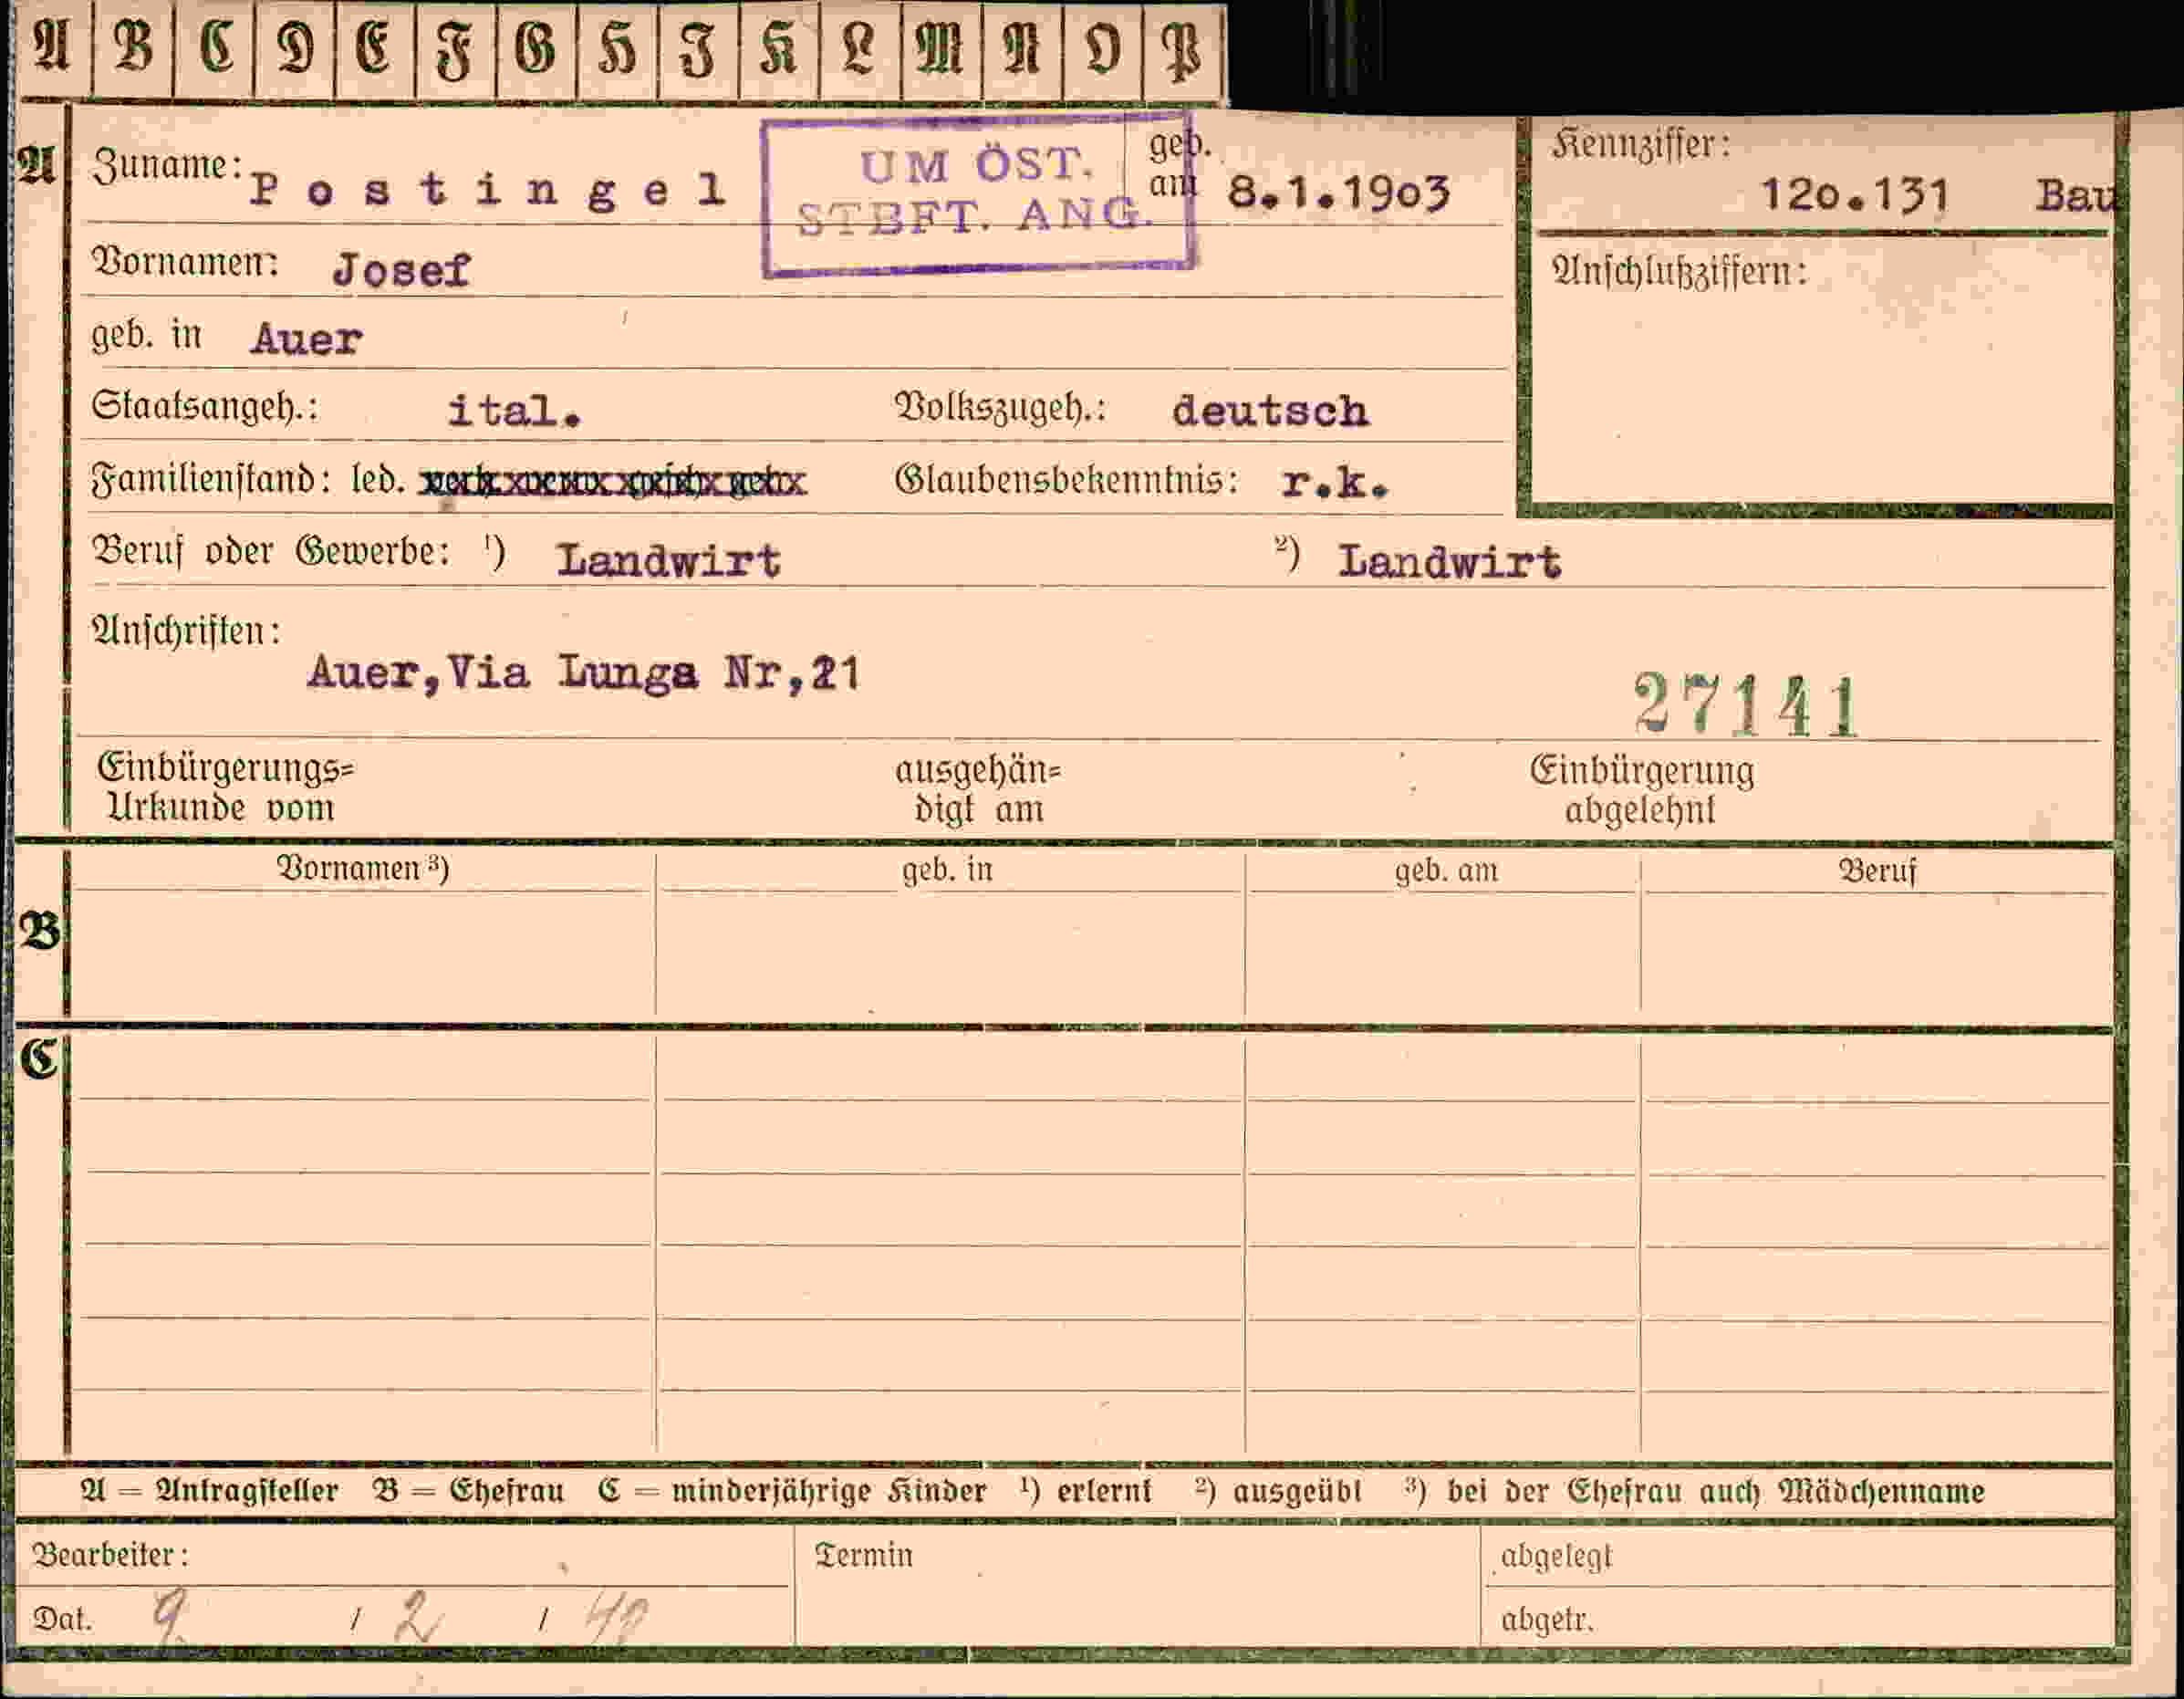Viewport: 2184px width, 1699px height.
Task: Click index tab letter F at top
Action: (455, 52)
